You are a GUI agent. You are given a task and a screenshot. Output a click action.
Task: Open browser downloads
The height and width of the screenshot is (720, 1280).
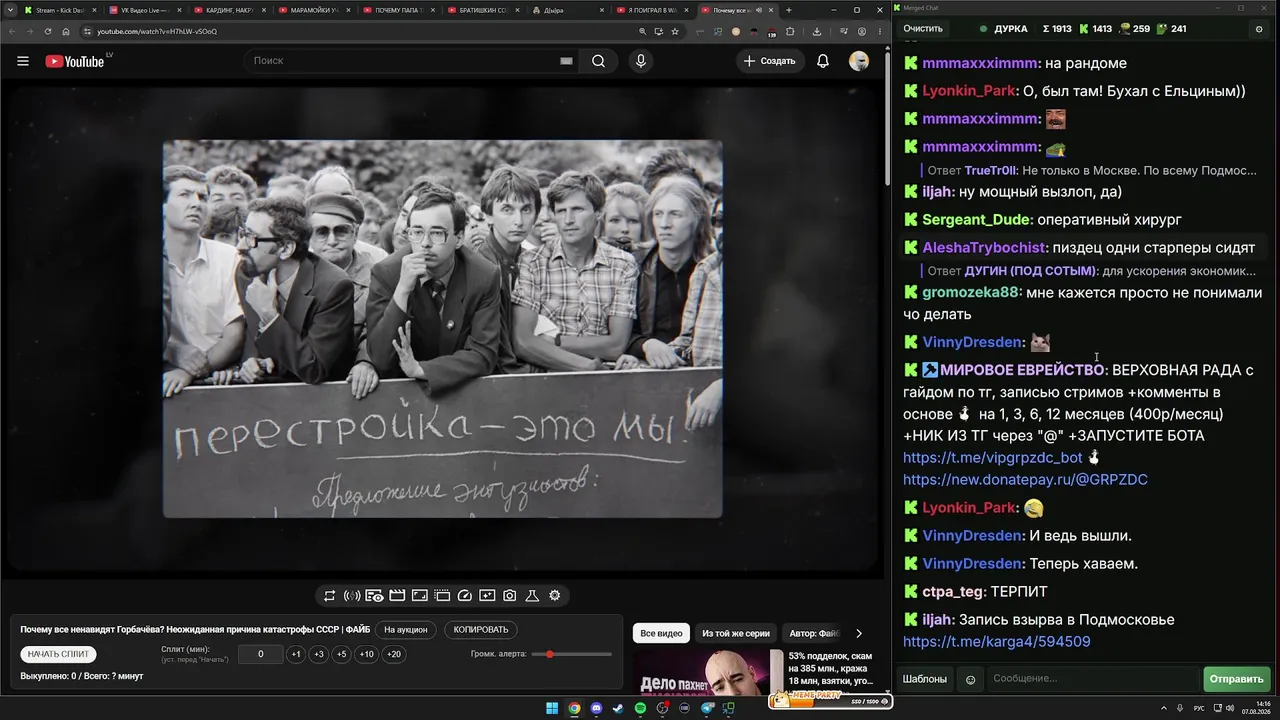tap(817, 31)
